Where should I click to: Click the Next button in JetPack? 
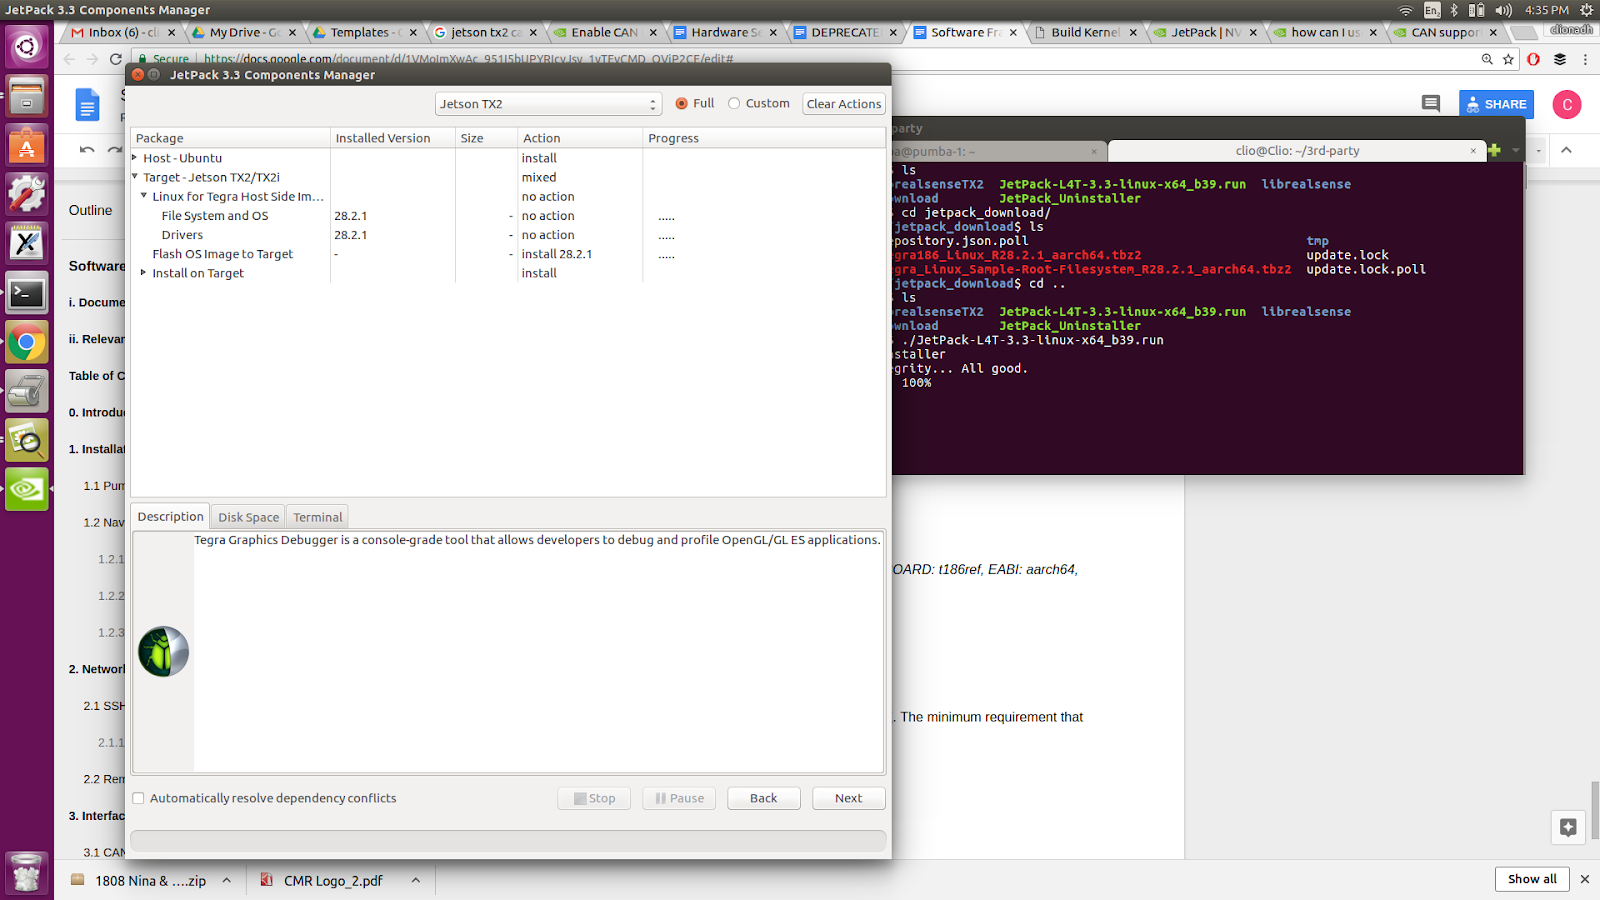coord(848,798)
